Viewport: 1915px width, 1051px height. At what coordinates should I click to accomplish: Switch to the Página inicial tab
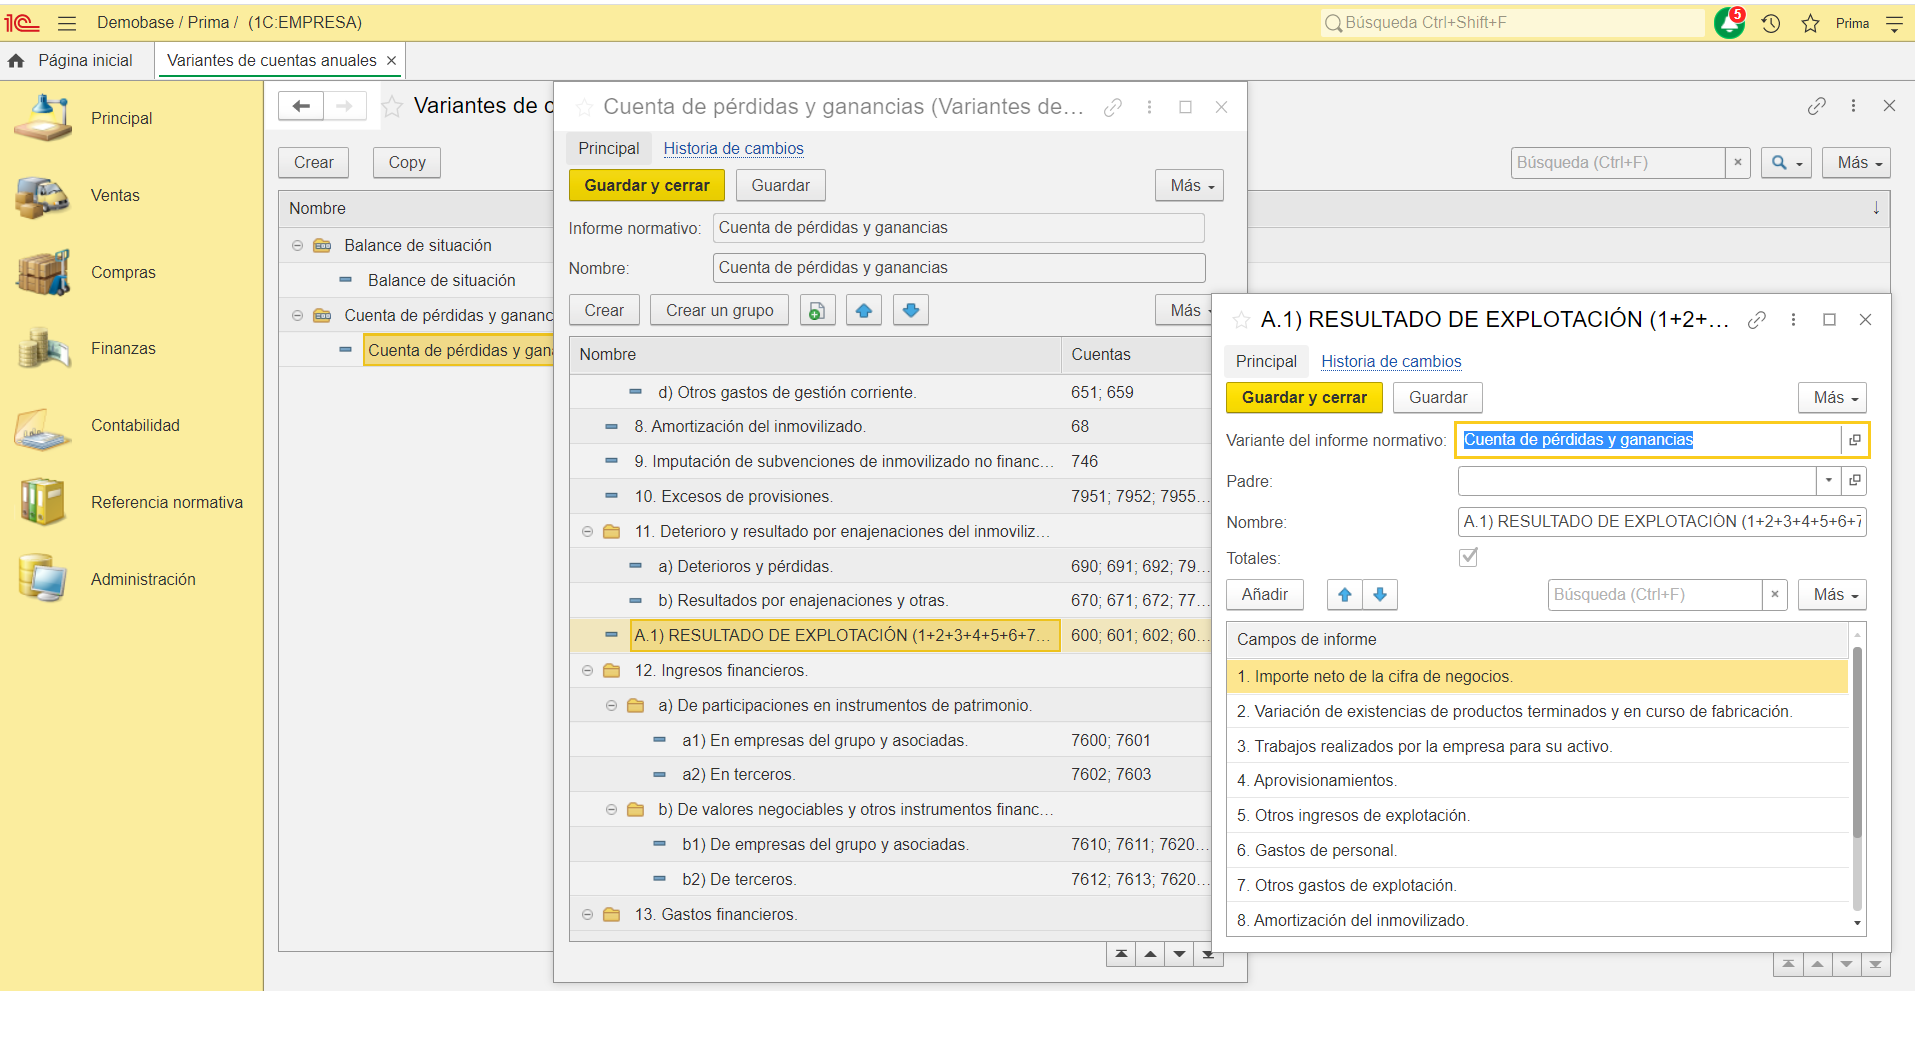84,61
